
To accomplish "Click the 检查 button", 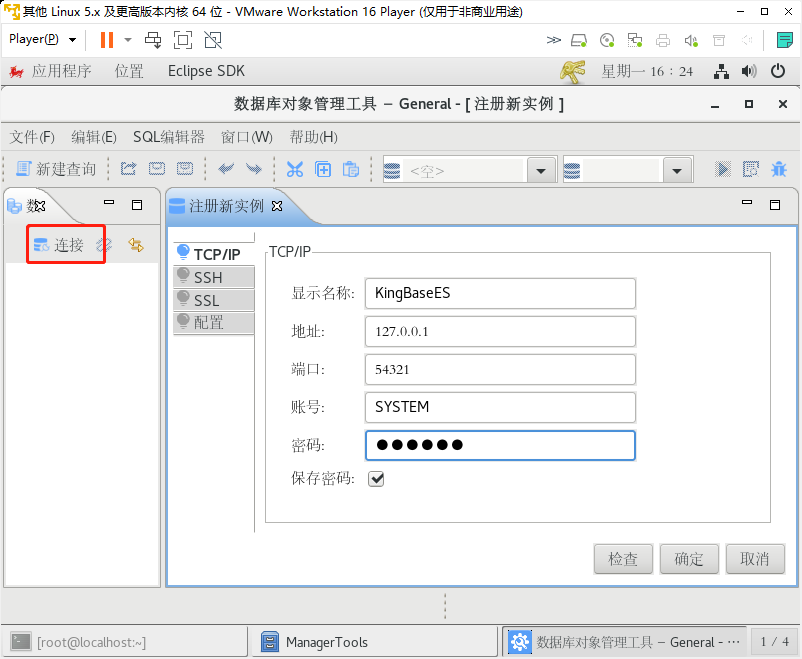I will pyautogui.click(x=623, y=559).
